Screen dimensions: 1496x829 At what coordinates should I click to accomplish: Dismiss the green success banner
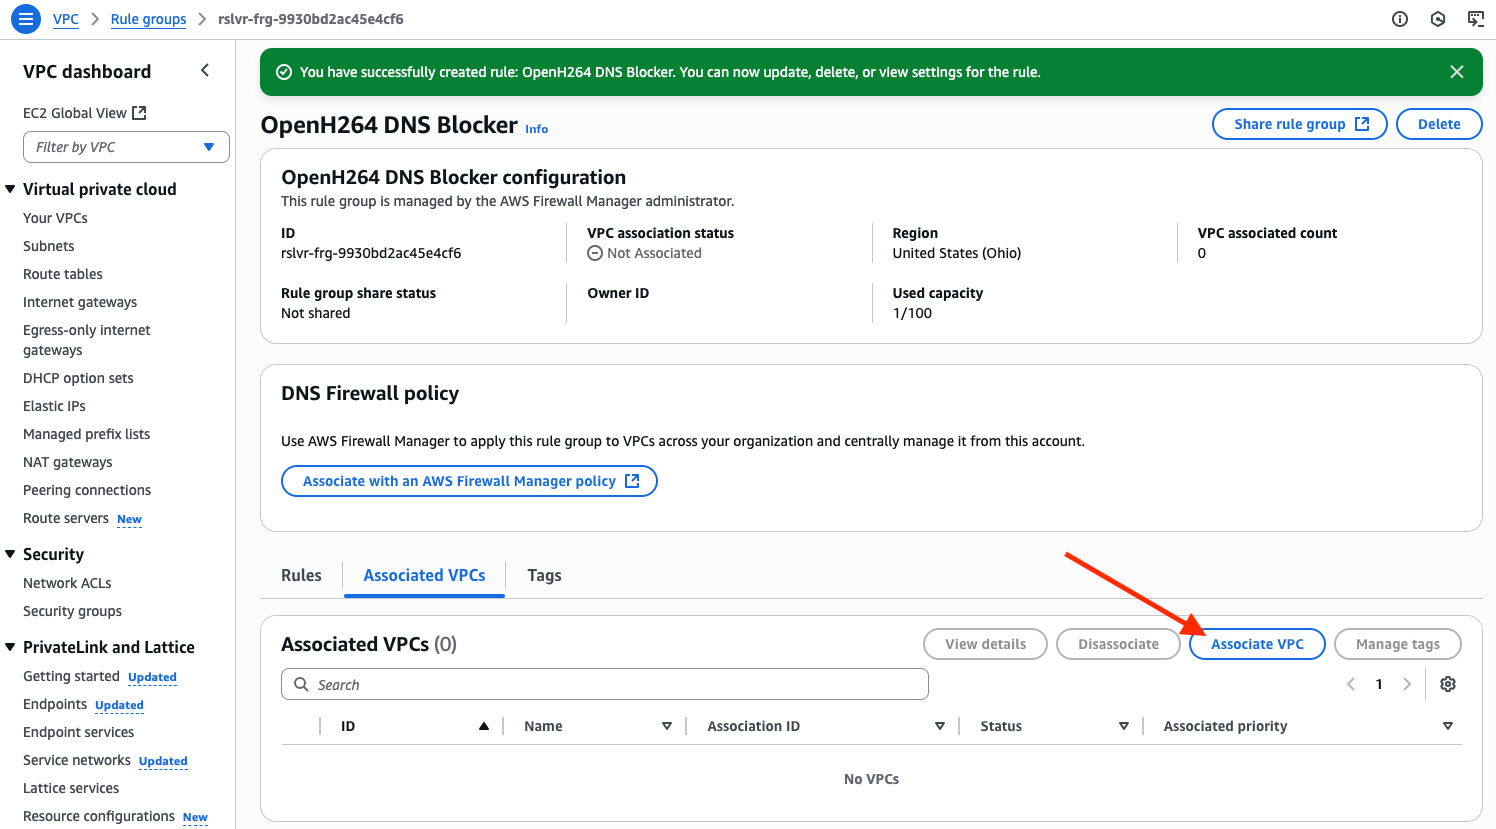(1456, 72)
